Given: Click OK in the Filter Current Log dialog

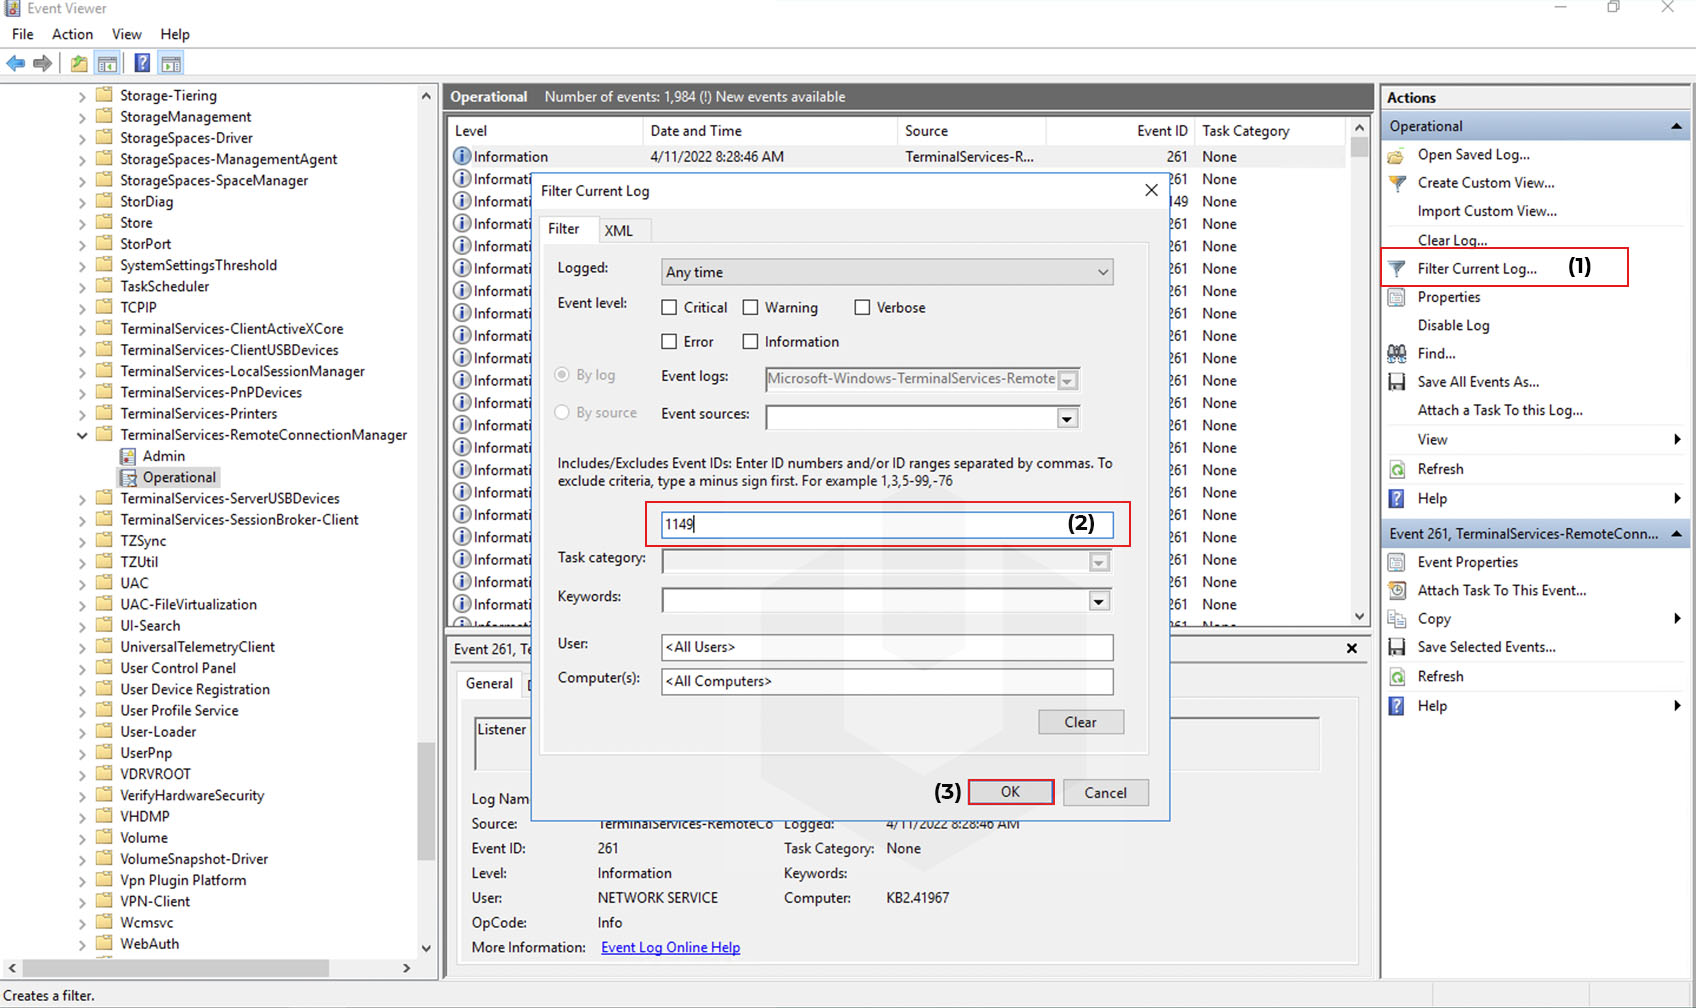Looking at the screenshot, I should (1010, 791).
